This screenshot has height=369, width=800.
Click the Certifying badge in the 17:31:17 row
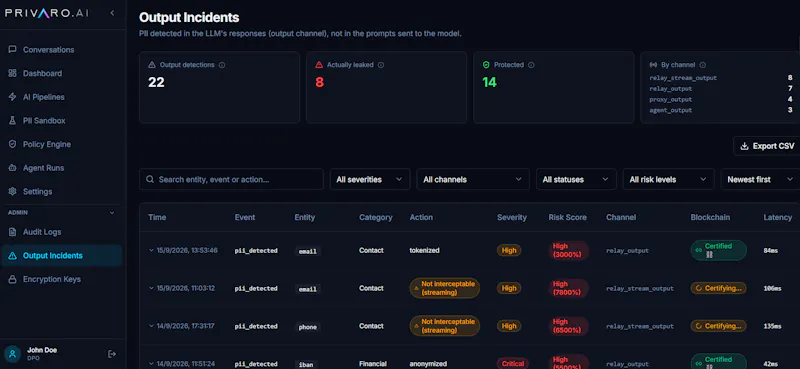(x=718, y=326)
